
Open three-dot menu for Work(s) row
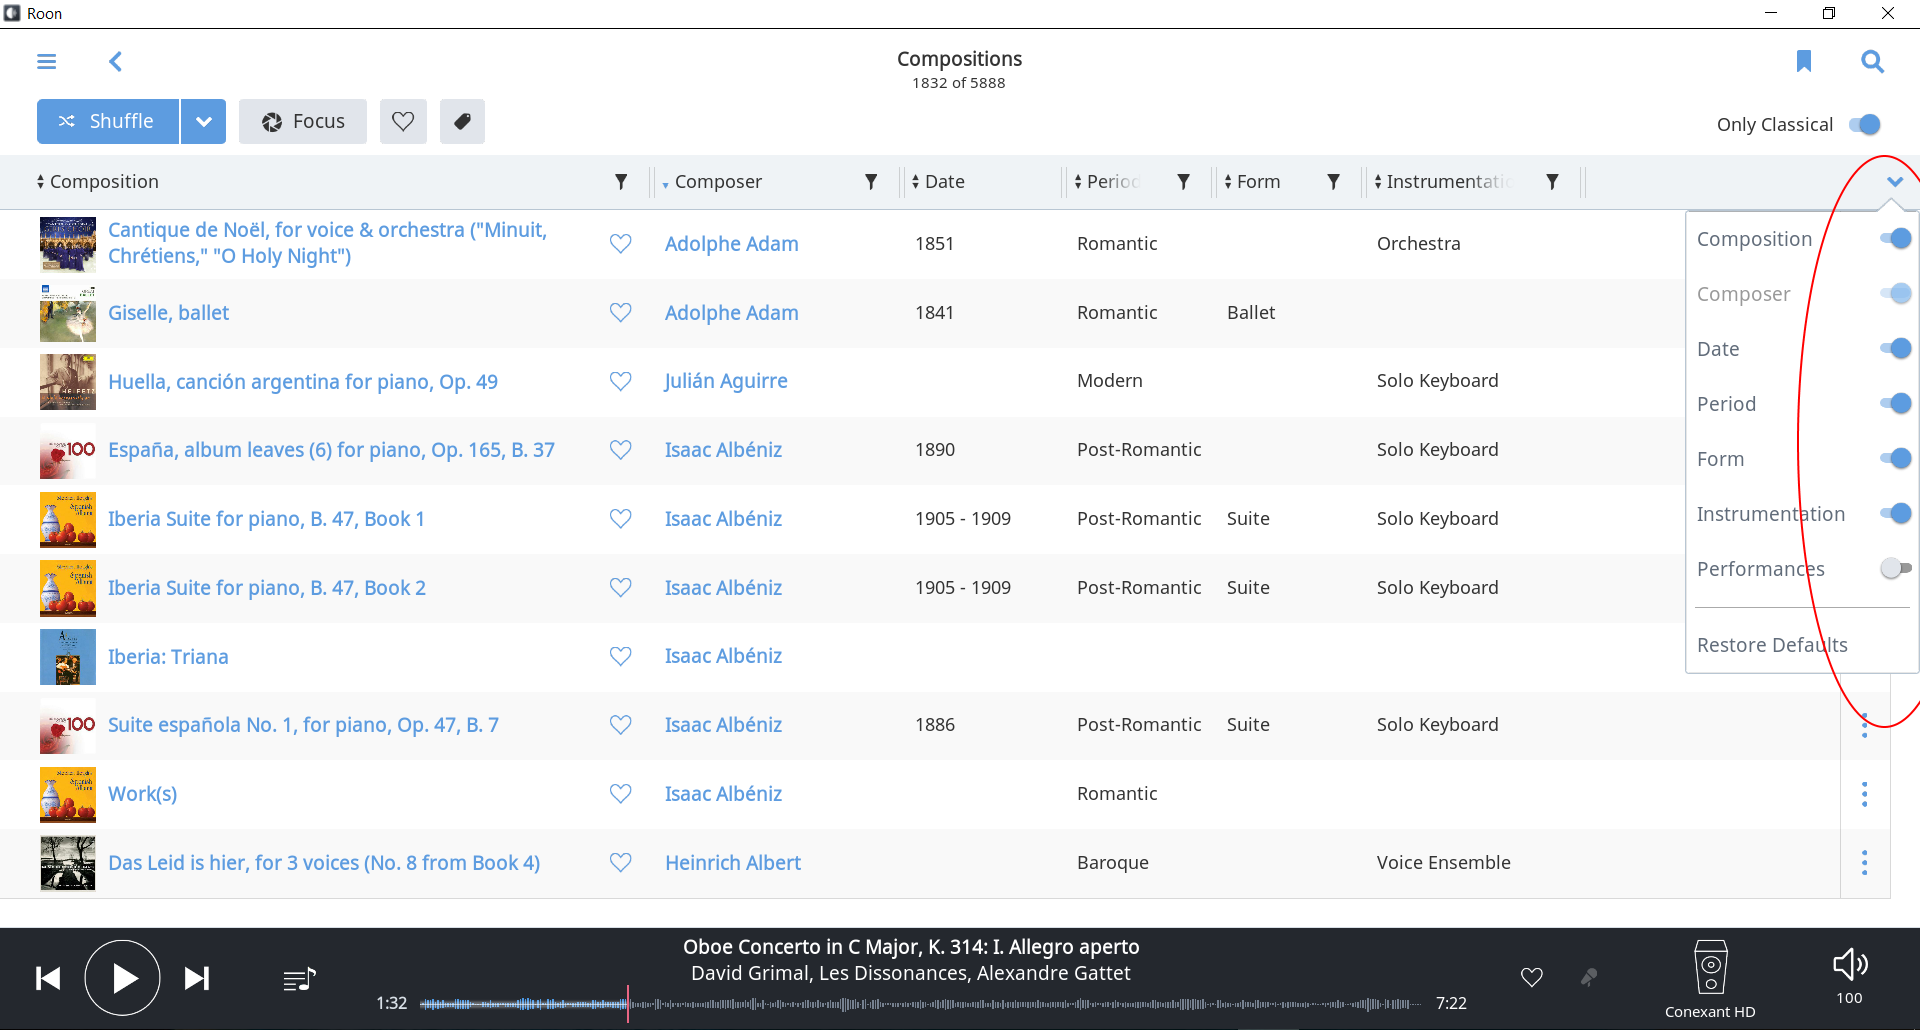[x=1864, y=794]
